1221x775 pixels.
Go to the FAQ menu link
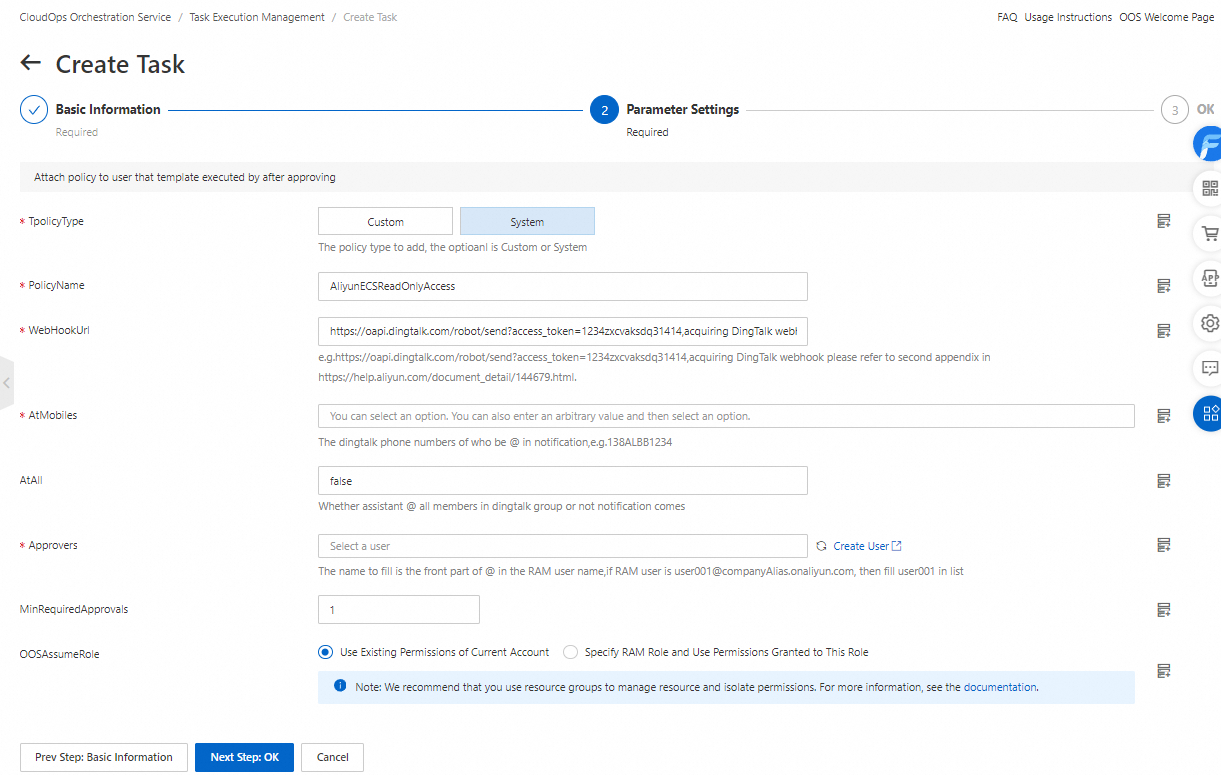[x=1006, y=17]
